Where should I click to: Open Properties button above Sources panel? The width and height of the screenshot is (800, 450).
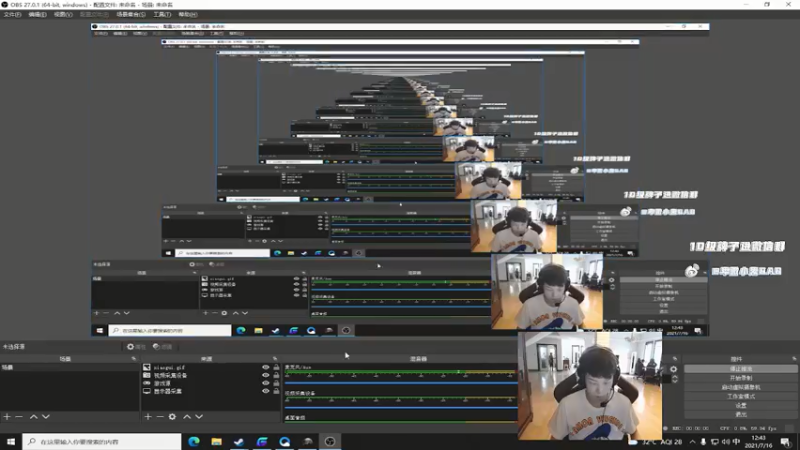pos(136,347)
